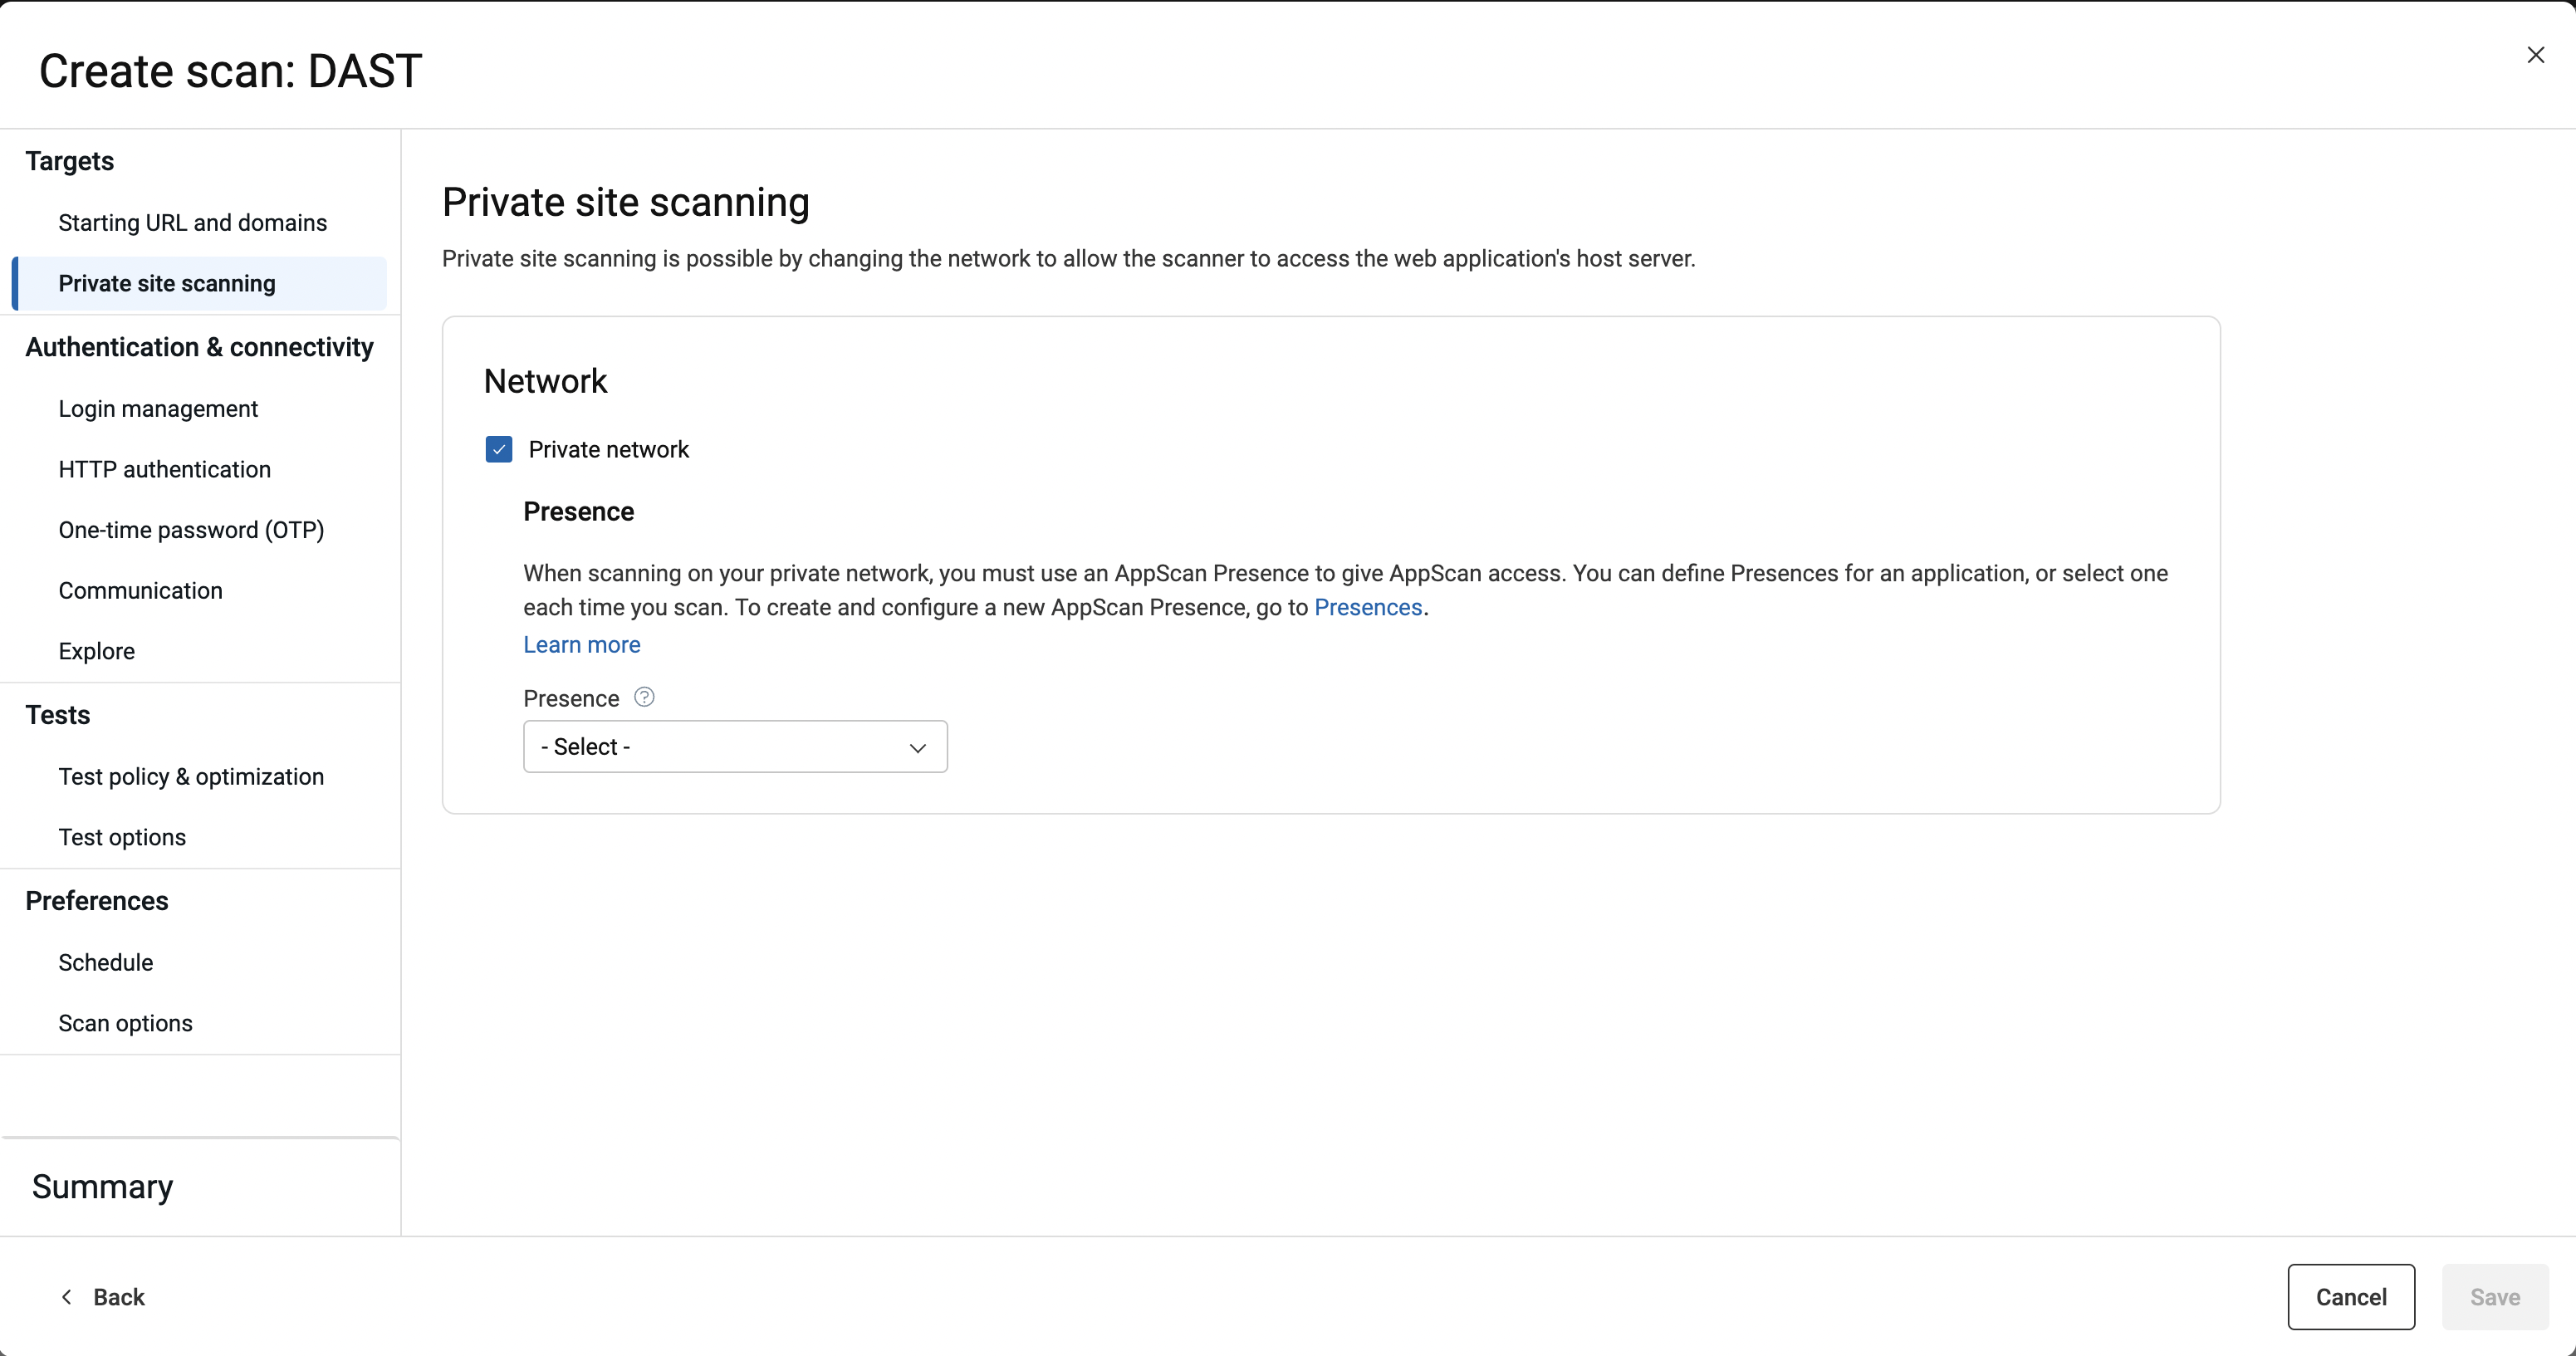This screenshot has width=2576, height=1356.
Task: Click the Cancel button
Action: [x=2351, y=1297]
